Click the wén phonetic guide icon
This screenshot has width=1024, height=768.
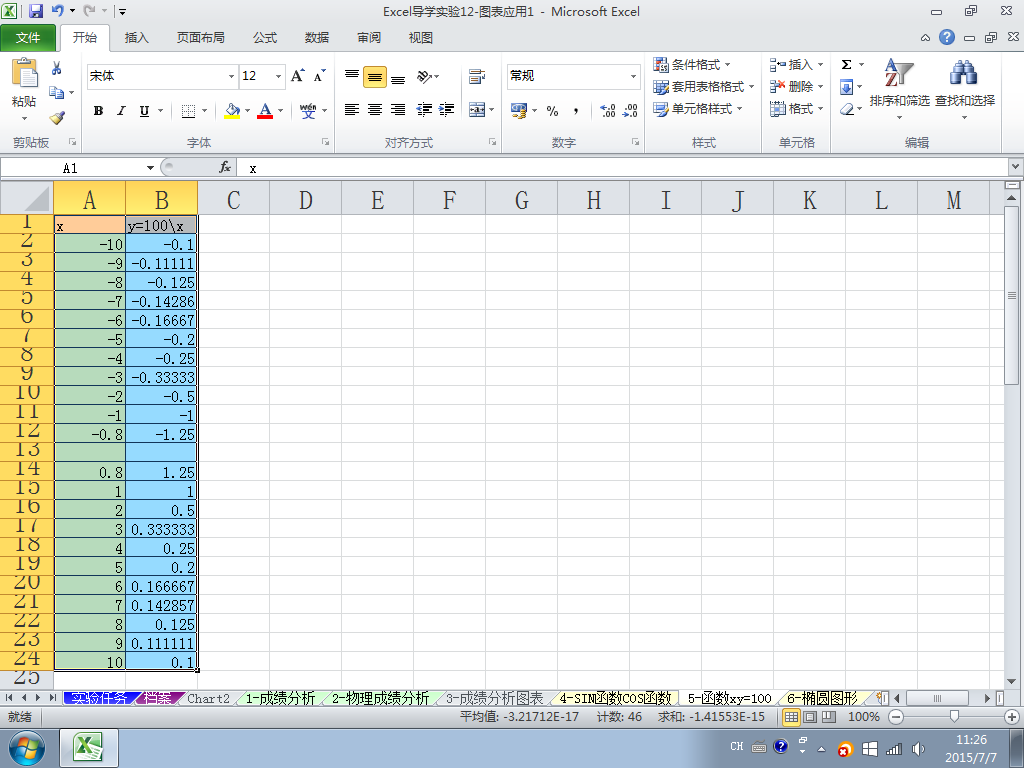click(308, 110)
